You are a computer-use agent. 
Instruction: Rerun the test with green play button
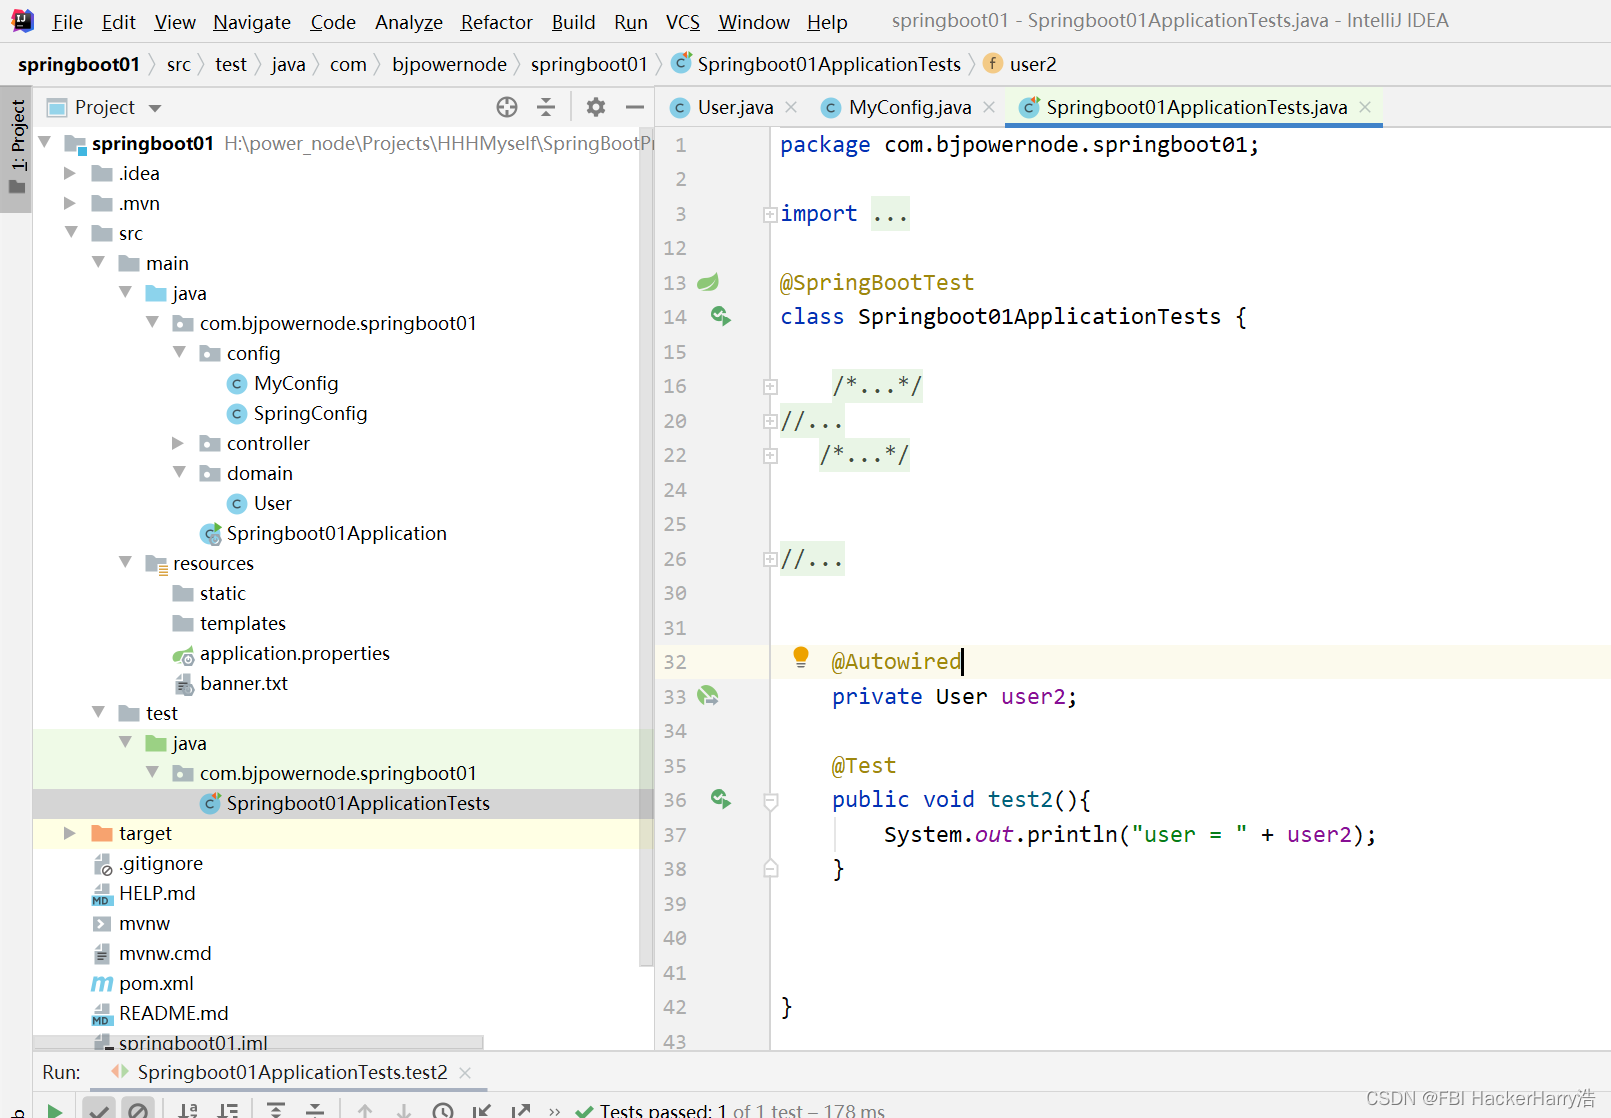[x=55, y=1110]
